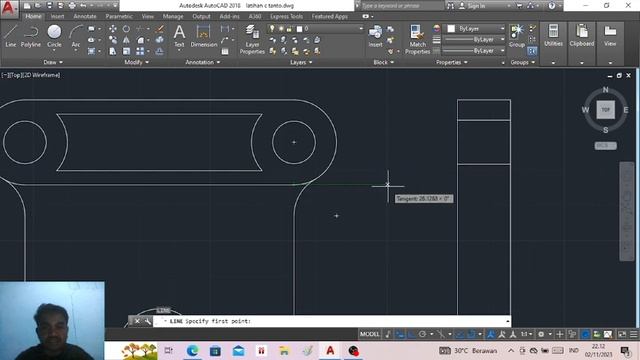Expand the Block panel
This screenshot has height=360, width=640.
coord(384,62)
